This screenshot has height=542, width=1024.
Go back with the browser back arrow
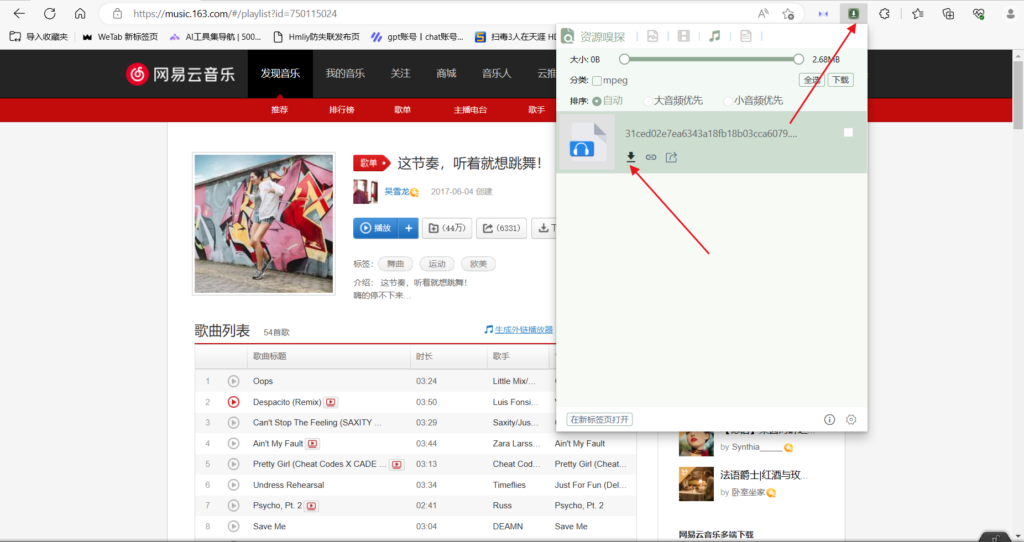coord(19,13)
